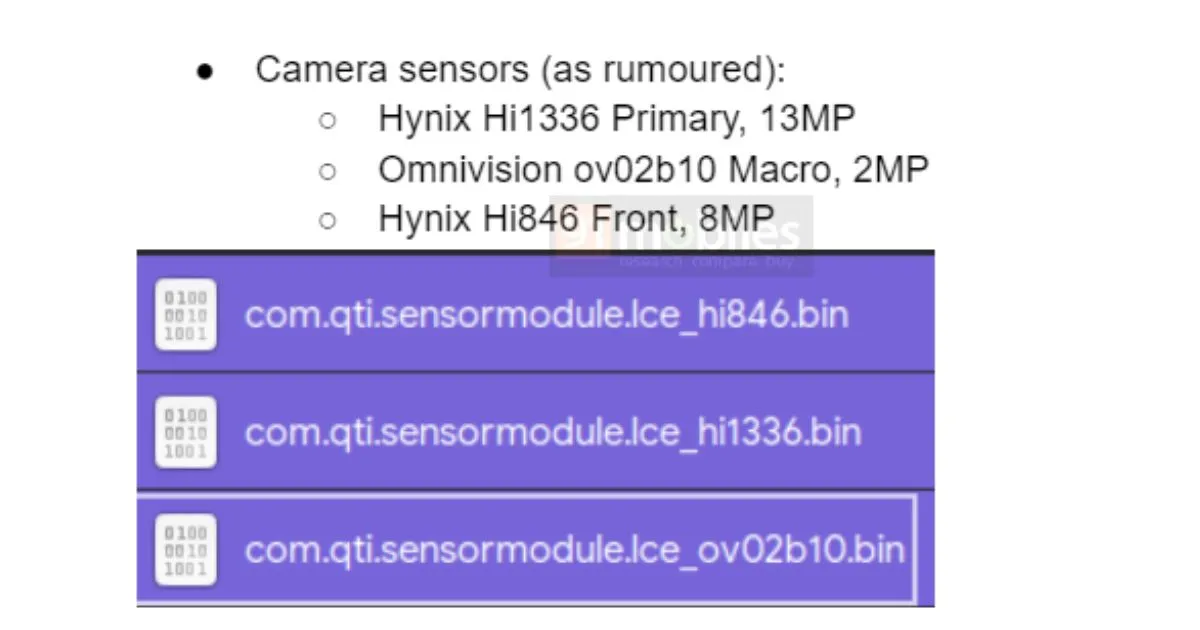Click the binary file icon beside lce_hi846.bin

(x=186, y=315)
